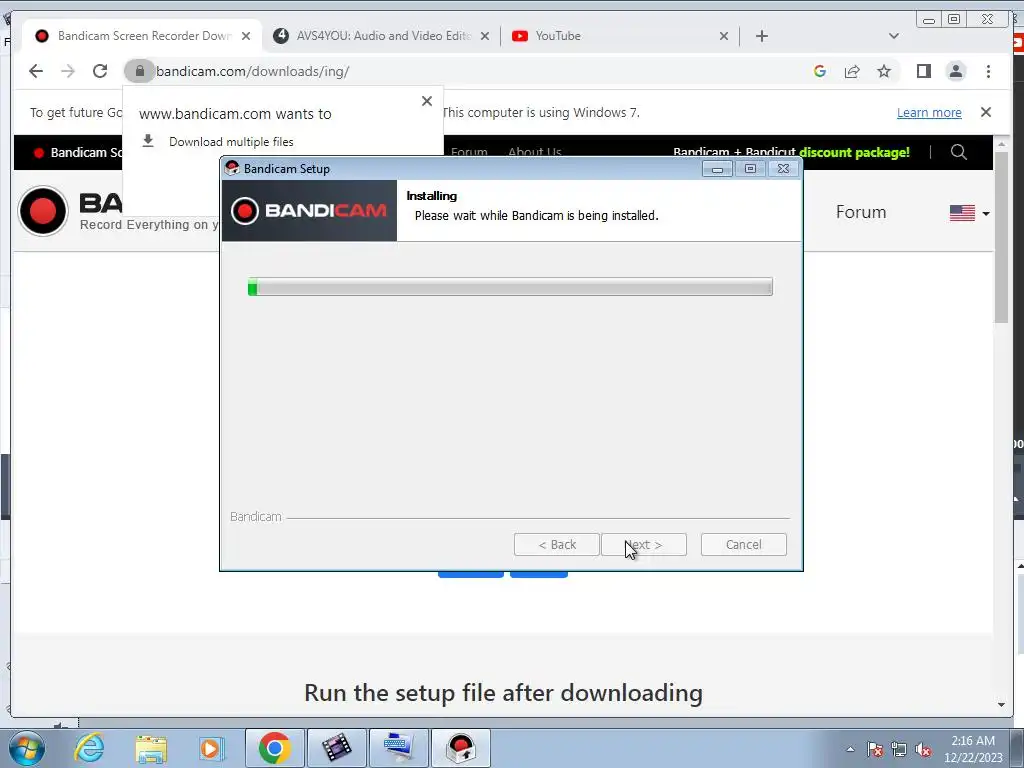This screenshot has height=768, width=1024.
Task: Switch to the AVS4YOU tab
Action: click(383, 36)
